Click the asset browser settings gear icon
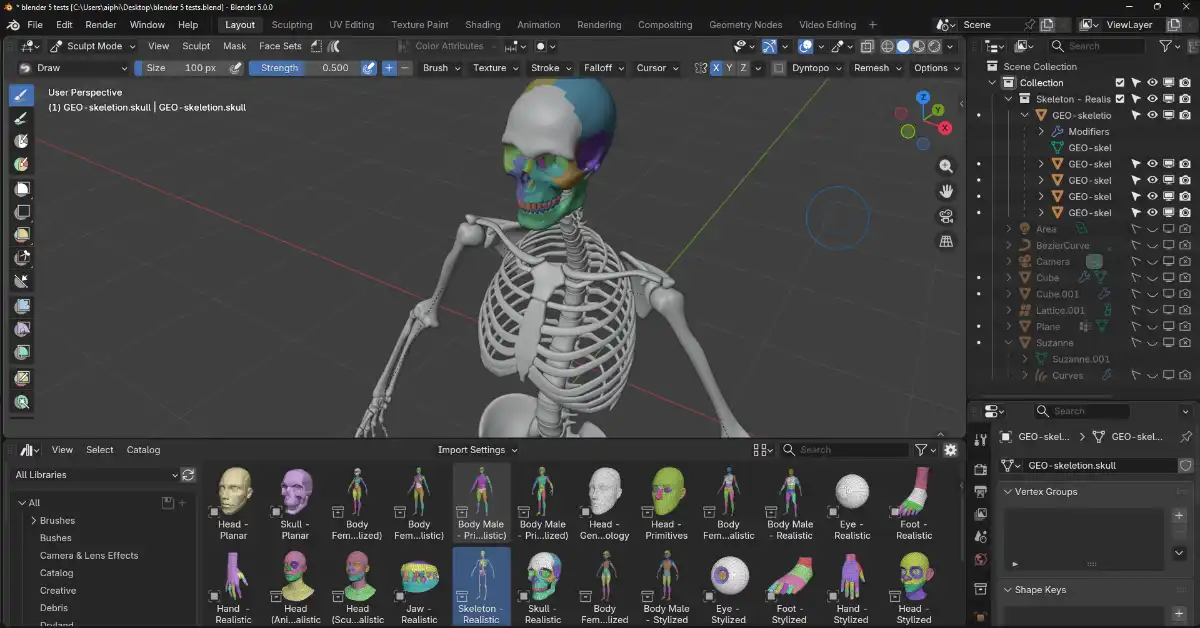The image size is (1200, 628). (x=950, y=450)
